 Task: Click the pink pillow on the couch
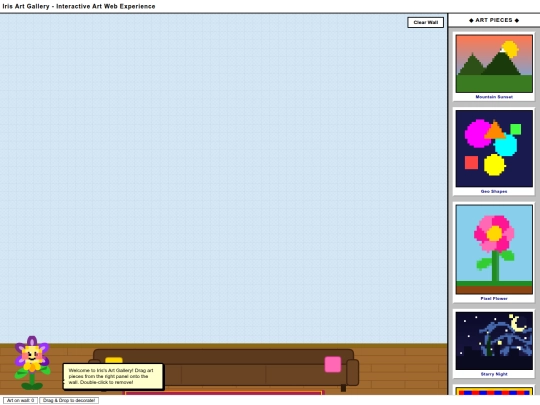pos(333,364)
